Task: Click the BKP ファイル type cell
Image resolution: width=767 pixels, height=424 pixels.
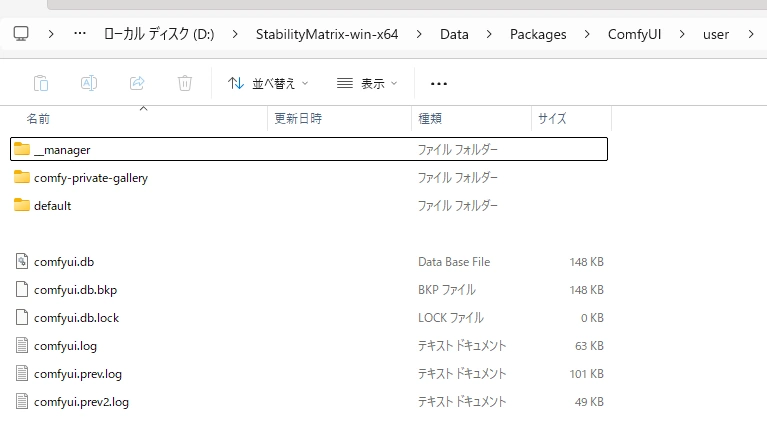Action: 447,290
